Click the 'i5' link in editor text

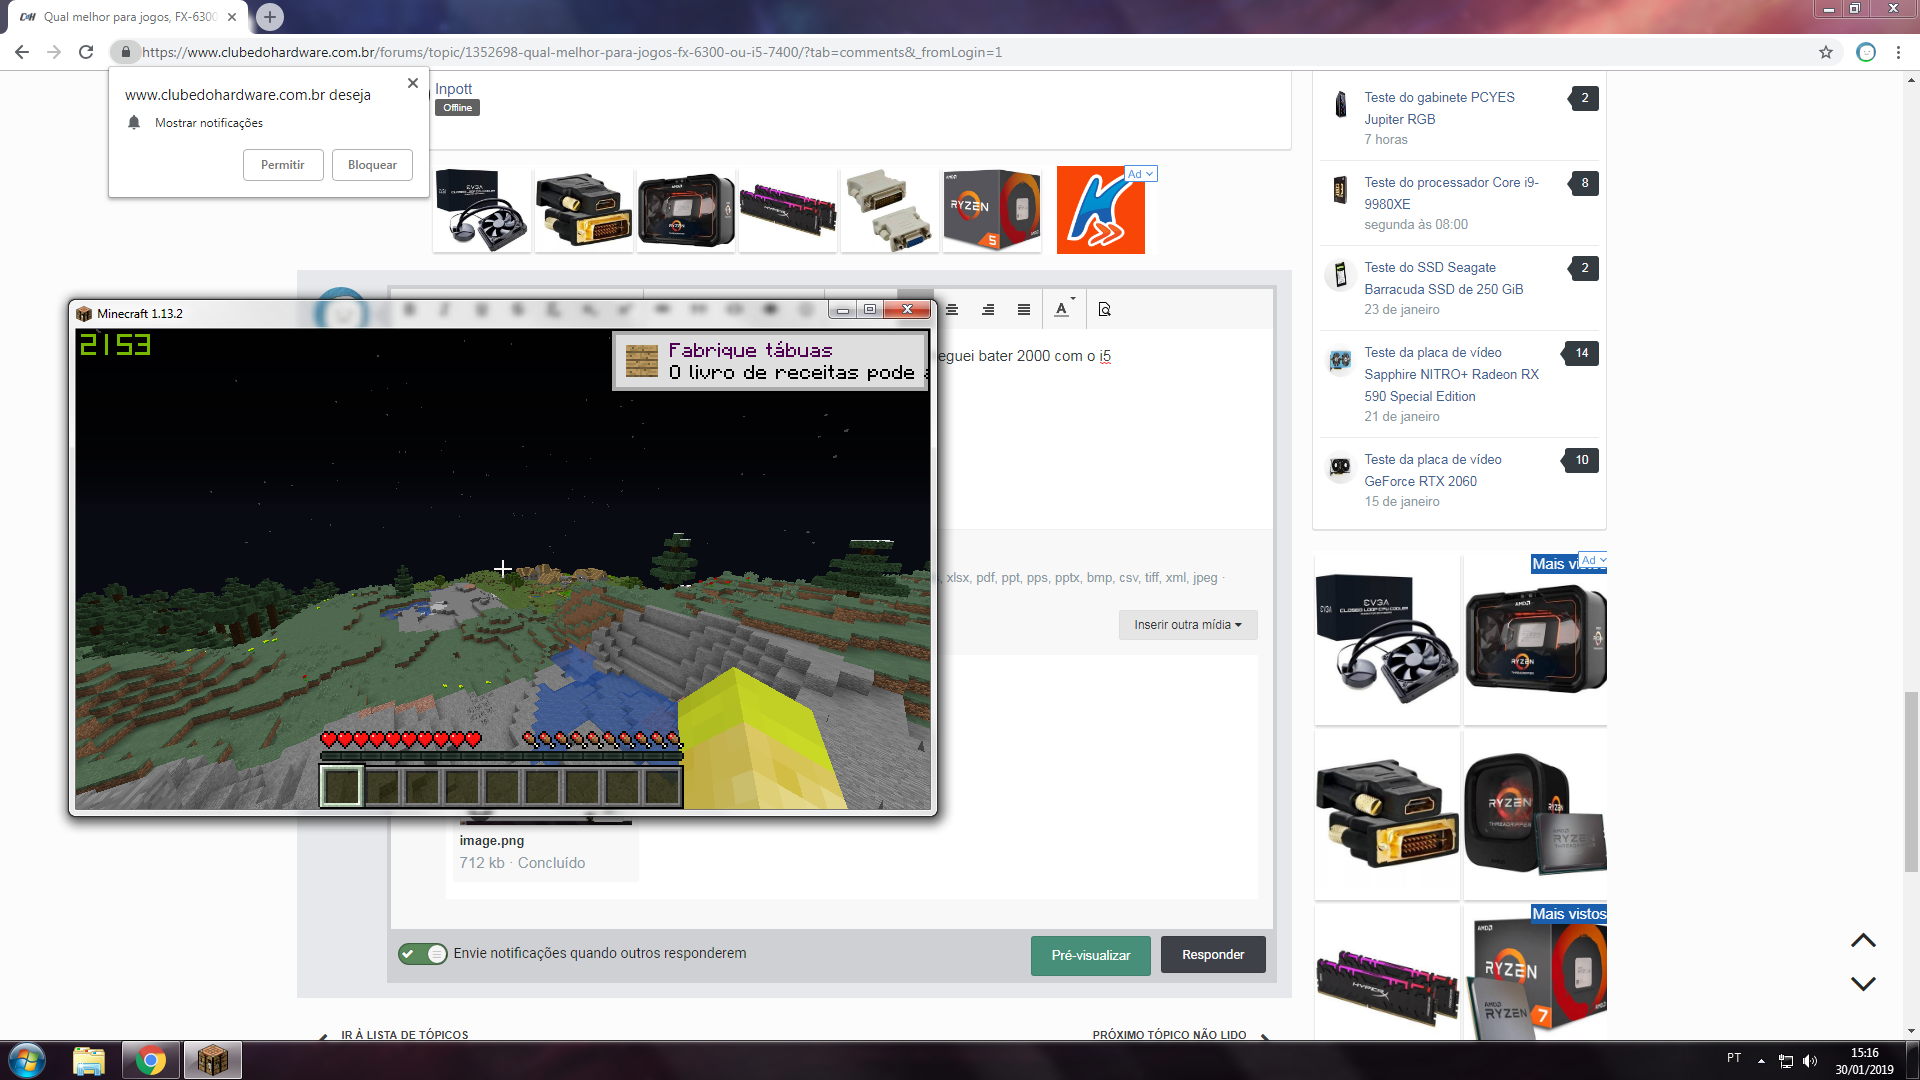click(1105, 356)
